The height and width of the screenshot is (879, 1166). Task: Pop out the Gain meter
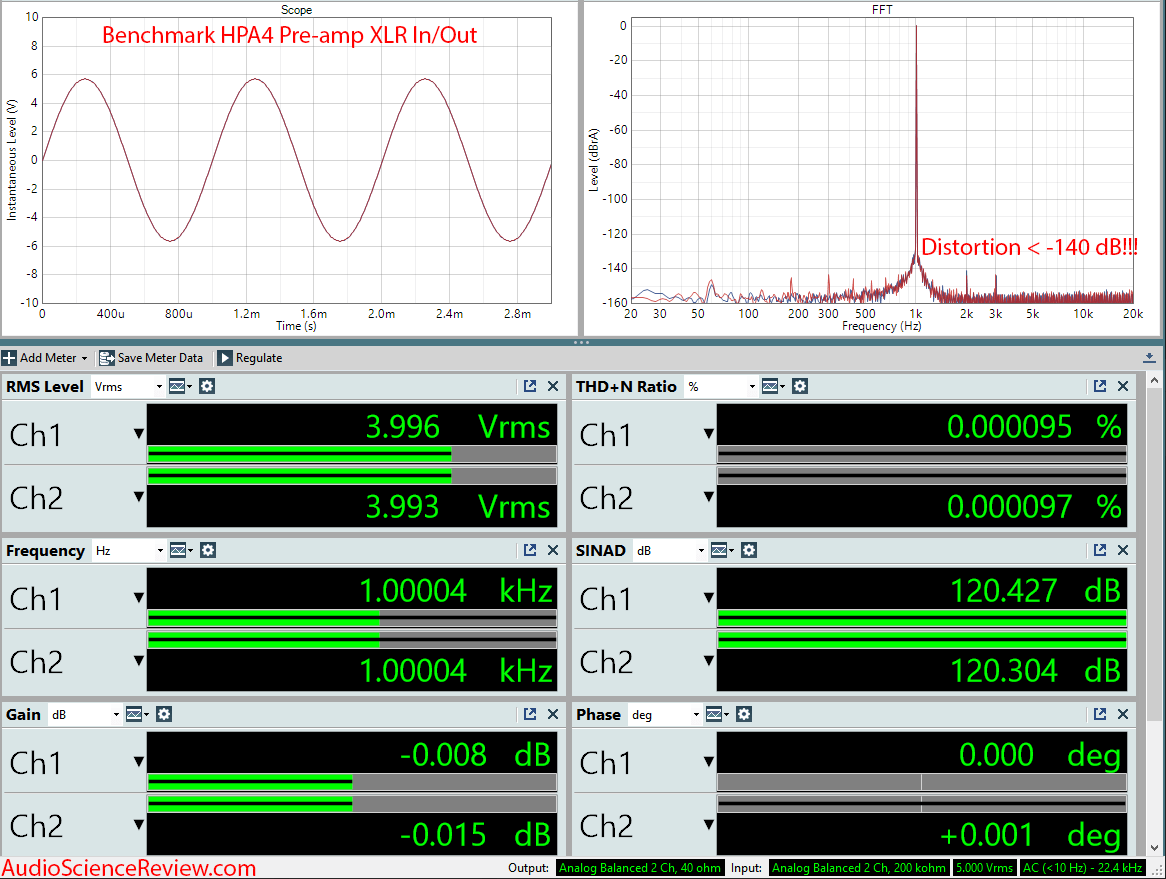pos(529,714)
